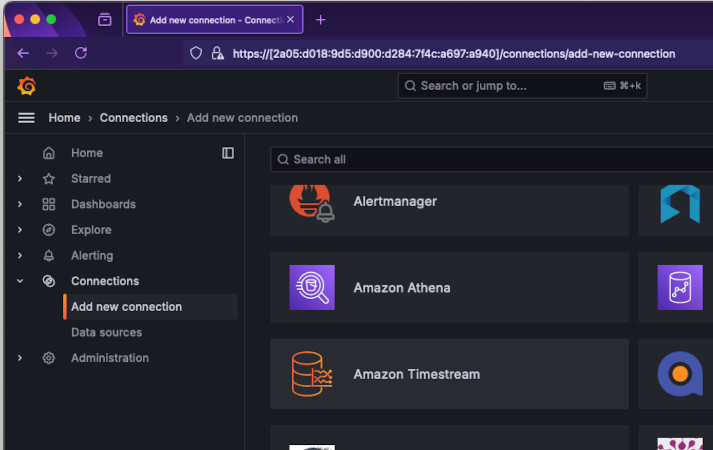The height and width of the screenshot is (450, 713).
Task: Go to Connections breadcrumb link
Action: tap(134, 118)
